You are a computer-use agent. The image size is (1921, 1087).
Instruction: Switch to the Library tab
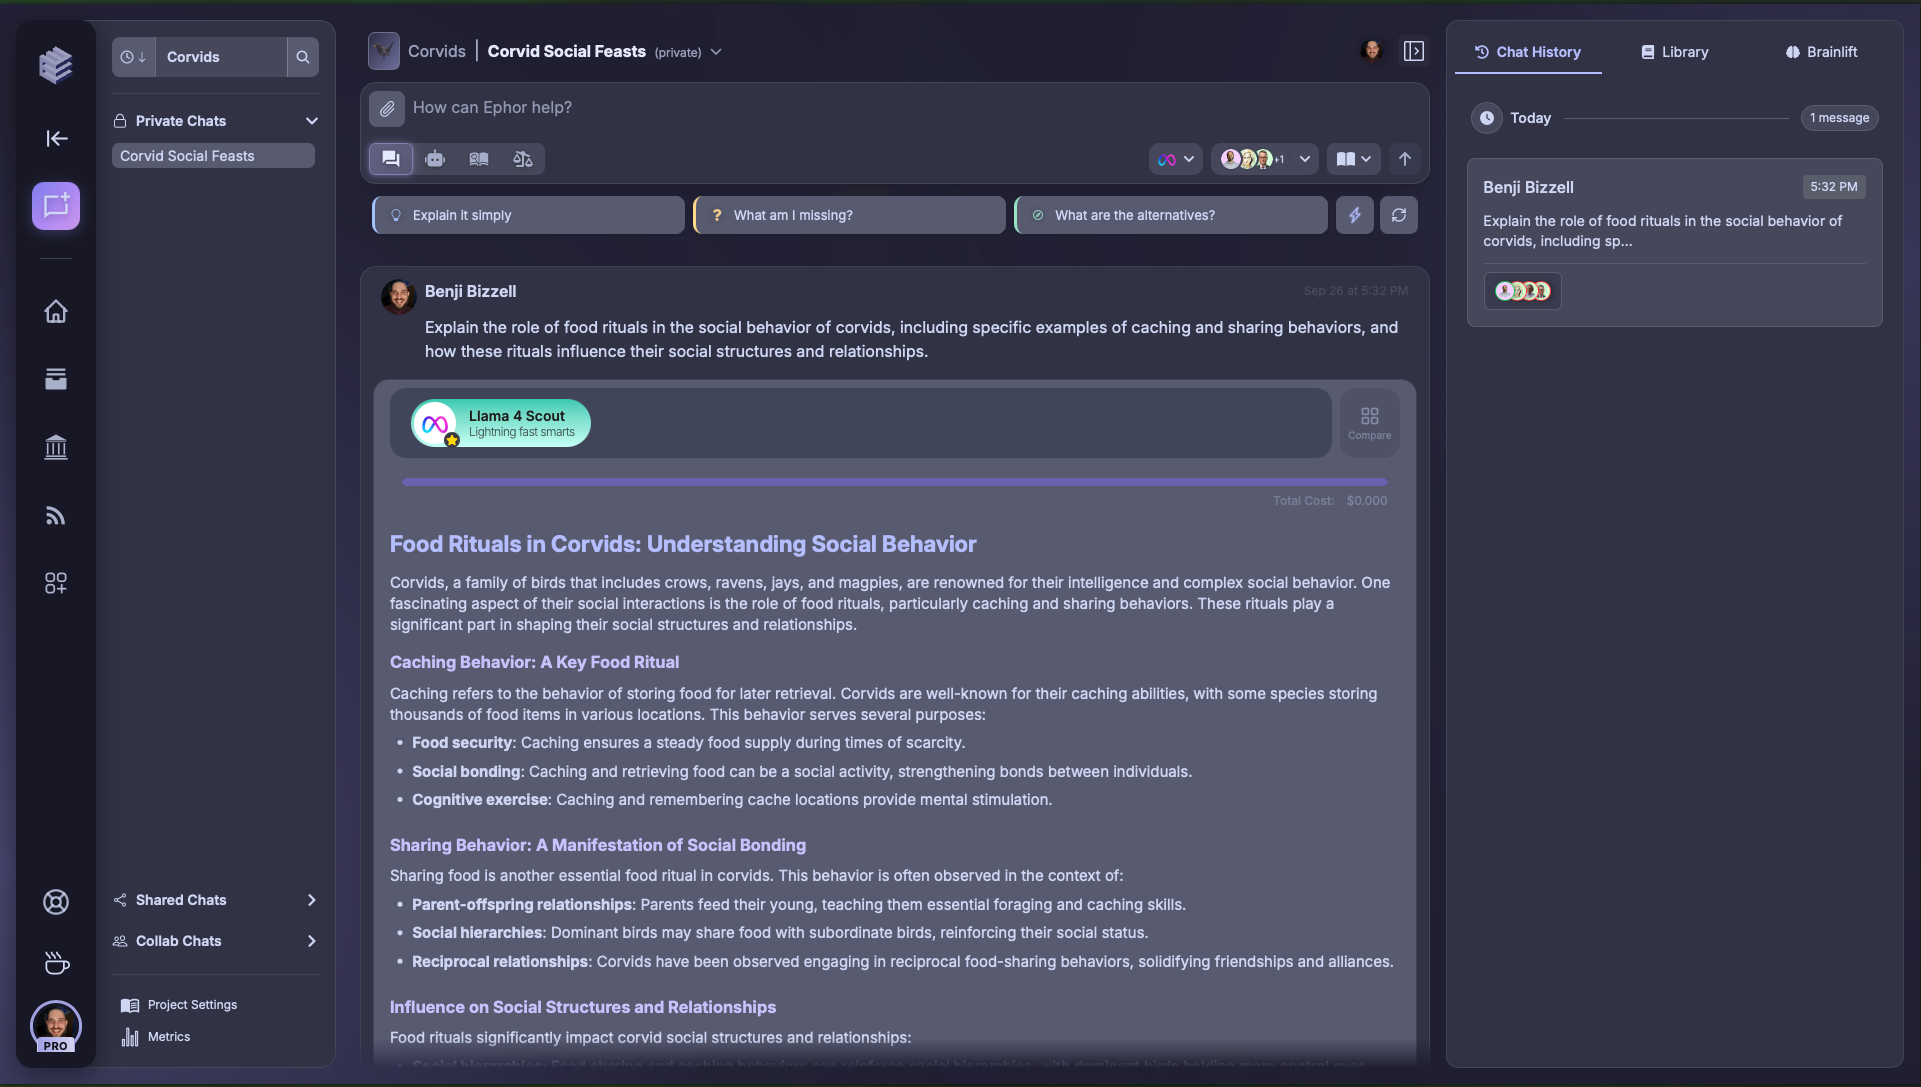coord(1673,52)
